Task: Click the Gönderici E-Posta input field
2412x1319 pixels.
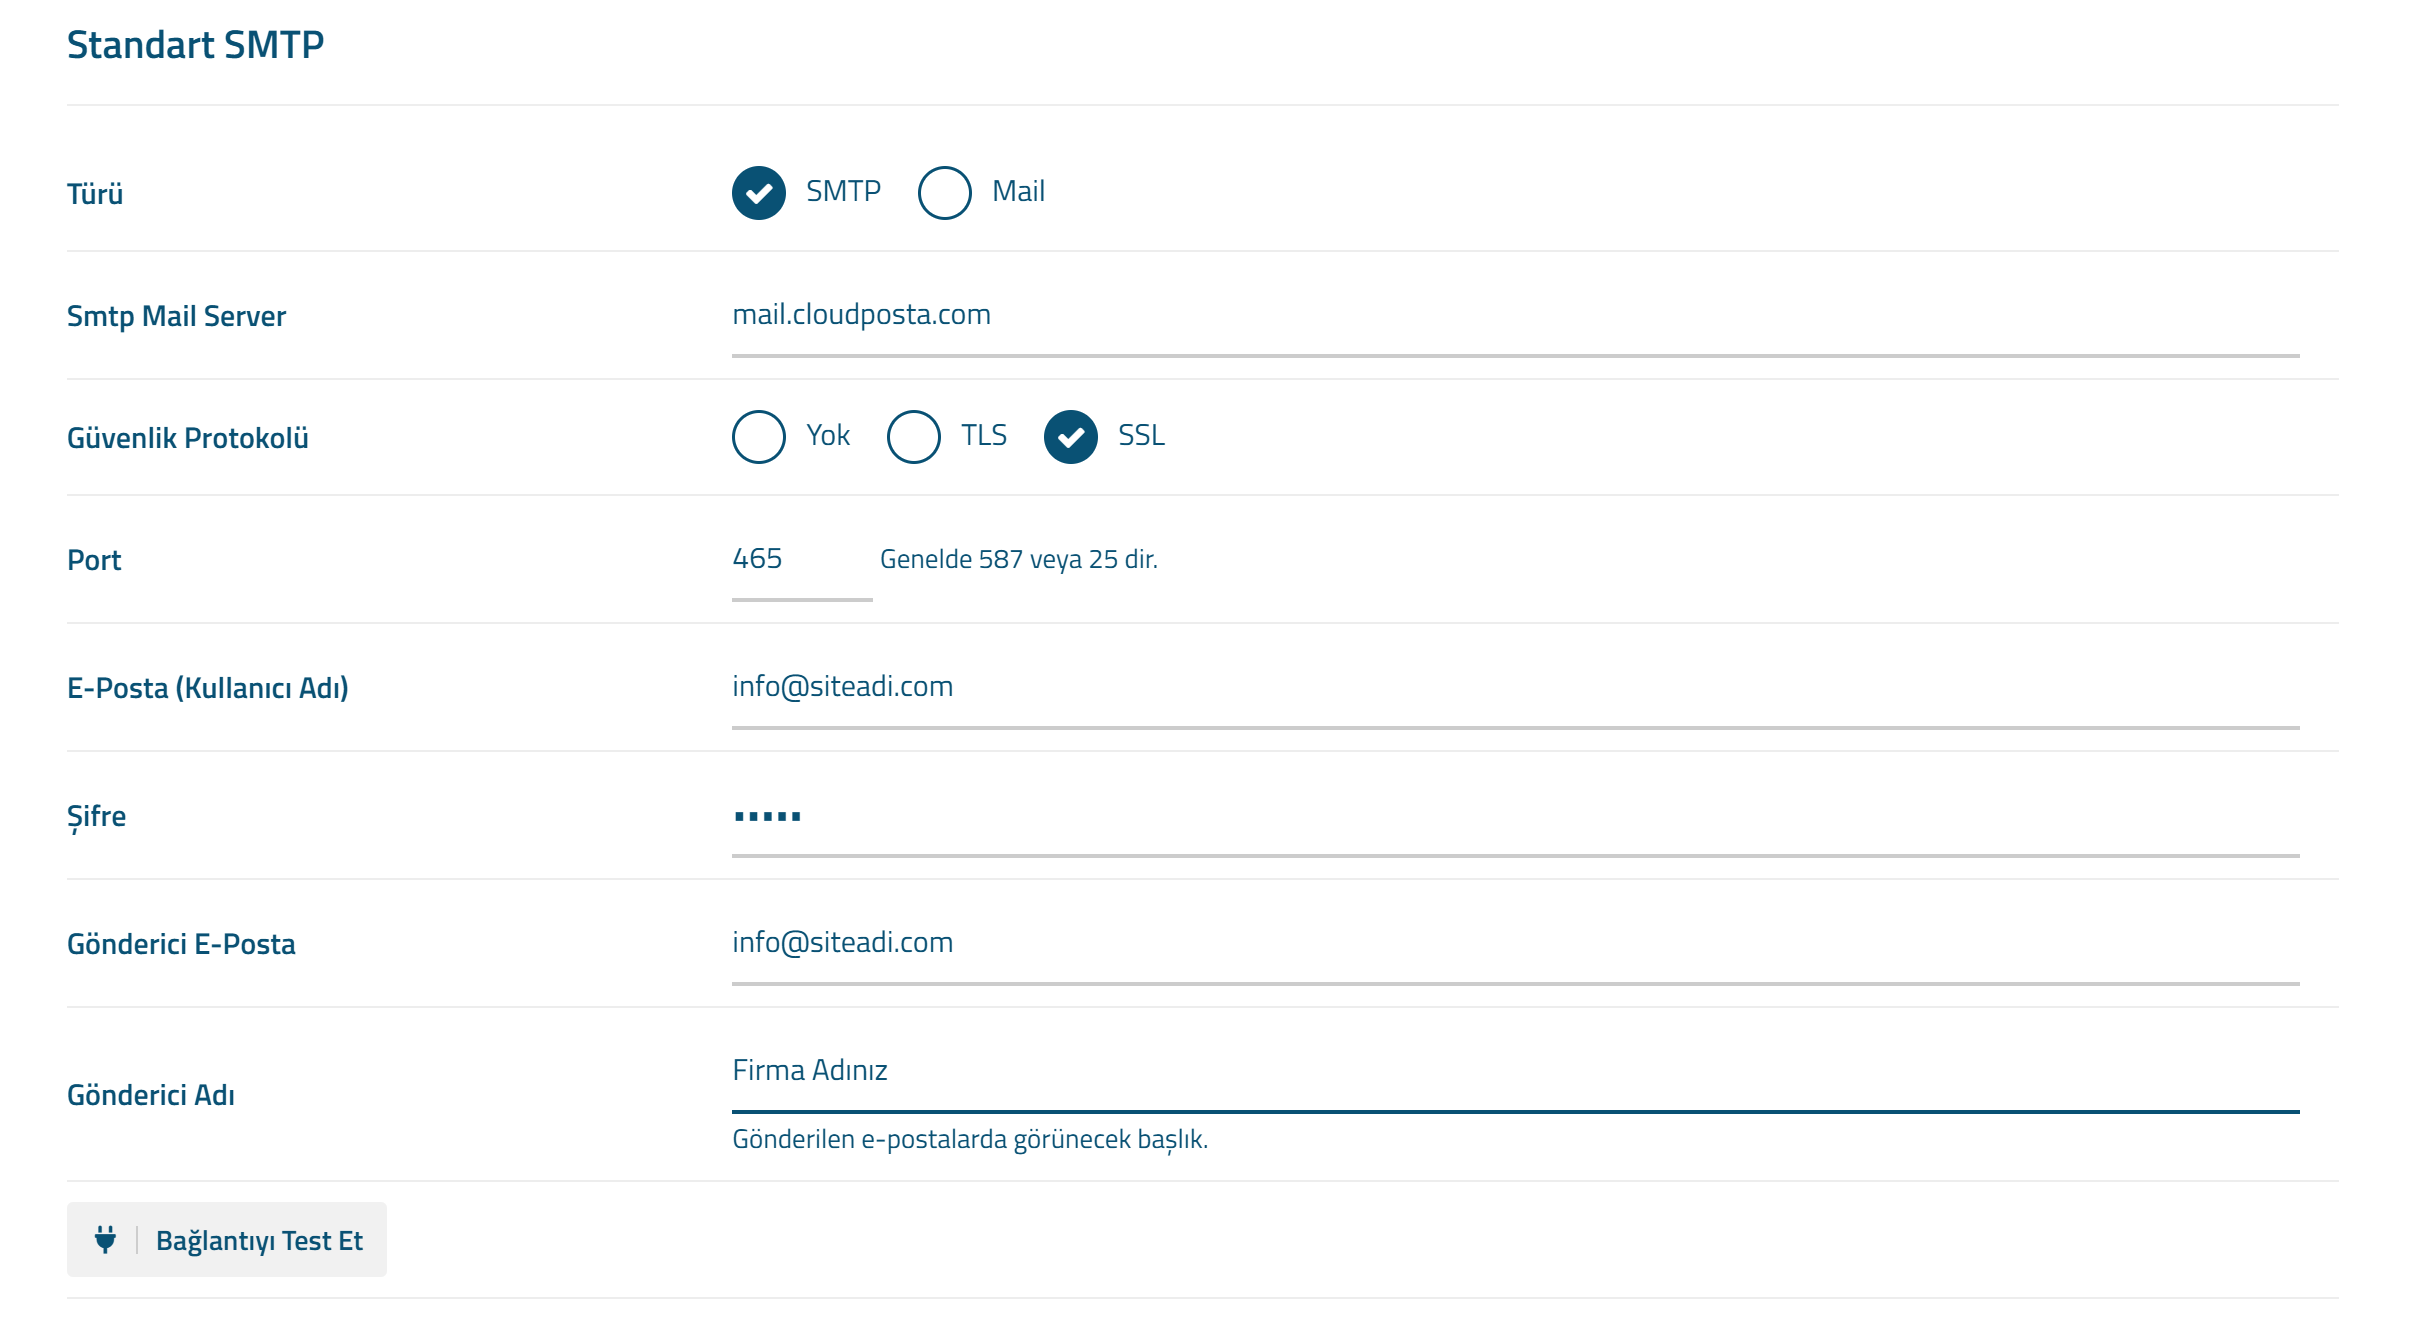Action: pyautogui.click(x=1200, y=945)
